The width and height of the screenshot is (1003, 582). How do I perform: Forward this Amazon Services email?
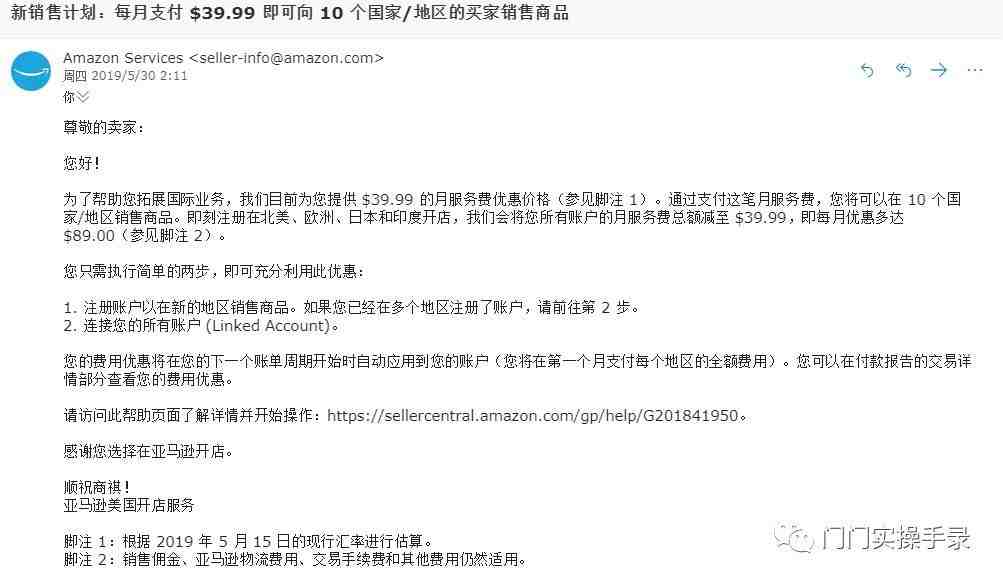click(x=938, y=70)
